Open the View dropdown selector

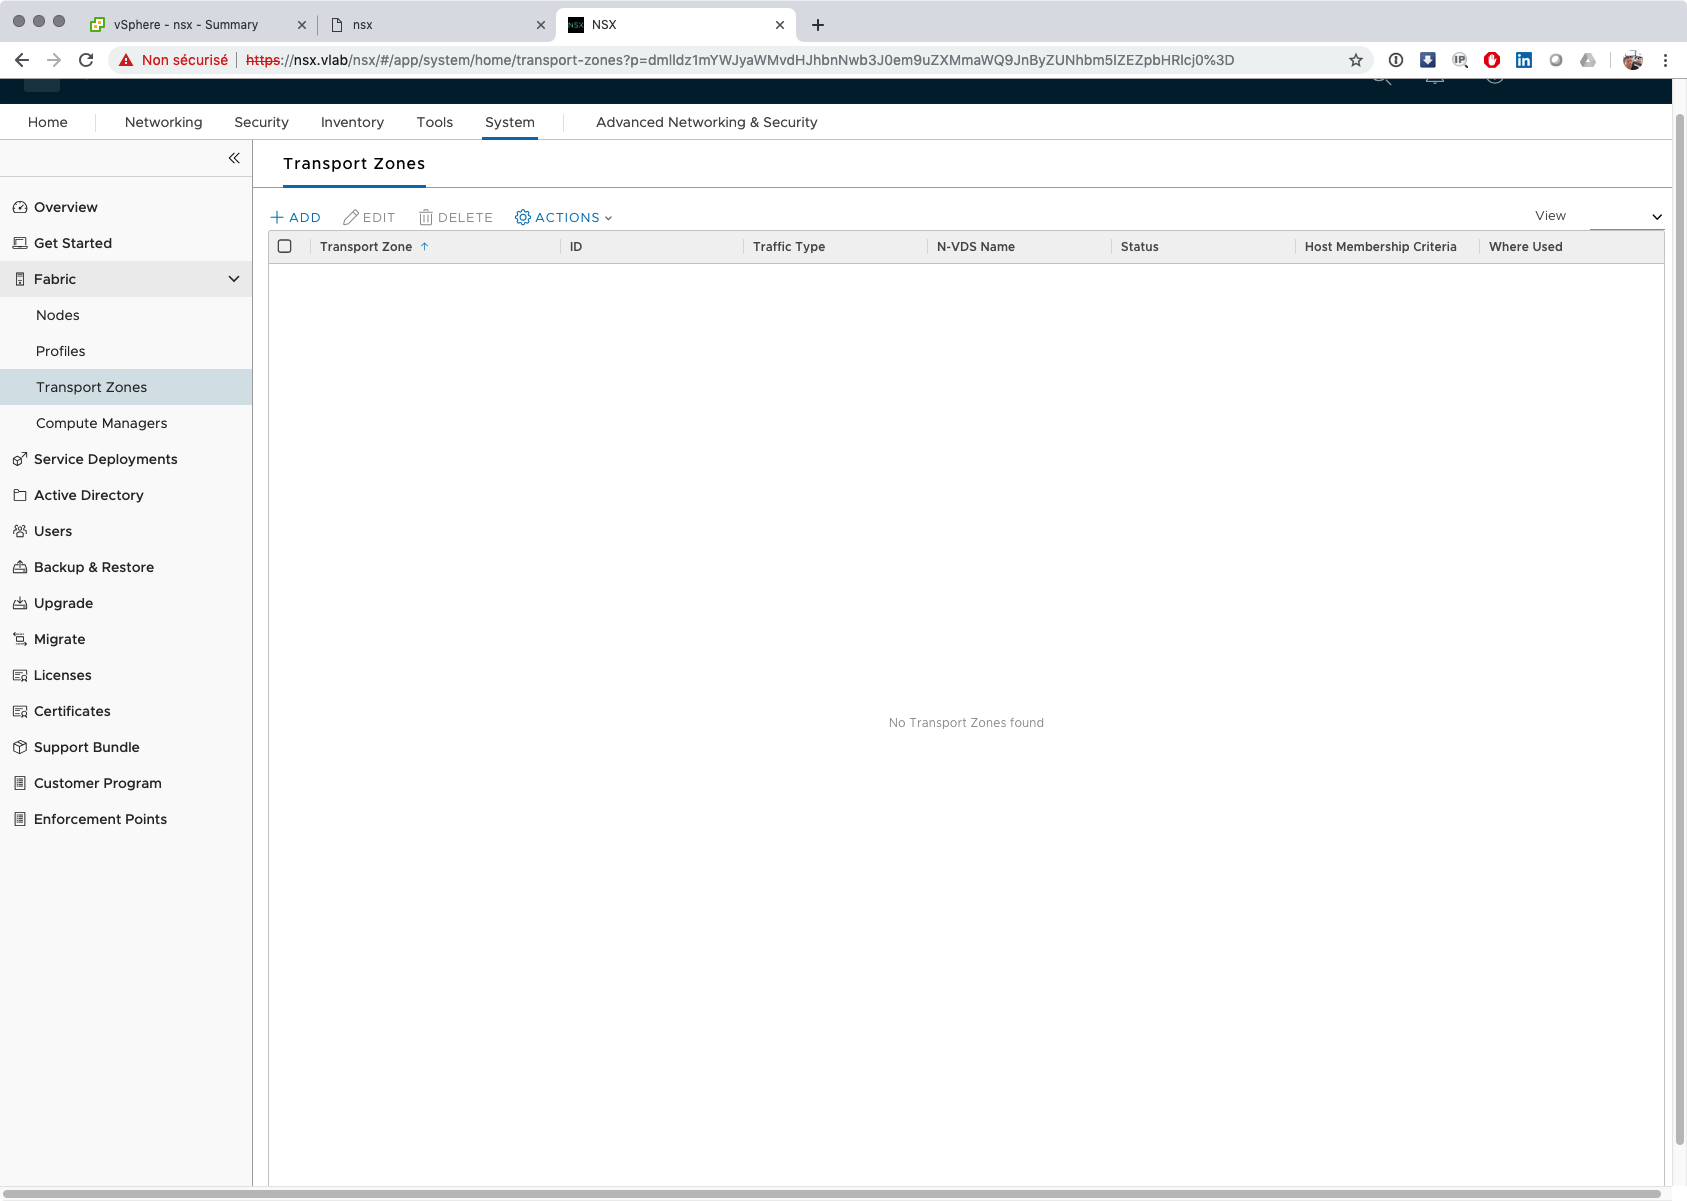pyautogui.click(x=1626, y=217)
